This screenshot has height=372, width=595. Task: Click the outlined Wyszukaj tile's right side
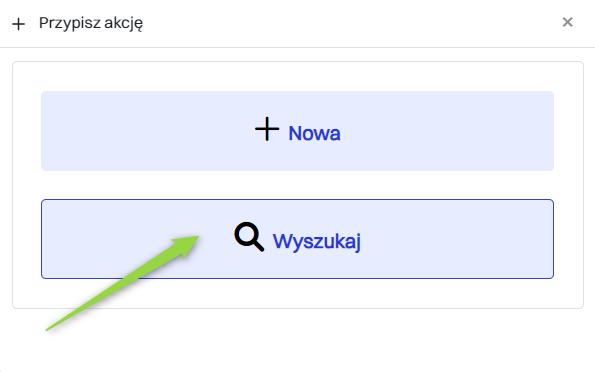tap(474, 239)
